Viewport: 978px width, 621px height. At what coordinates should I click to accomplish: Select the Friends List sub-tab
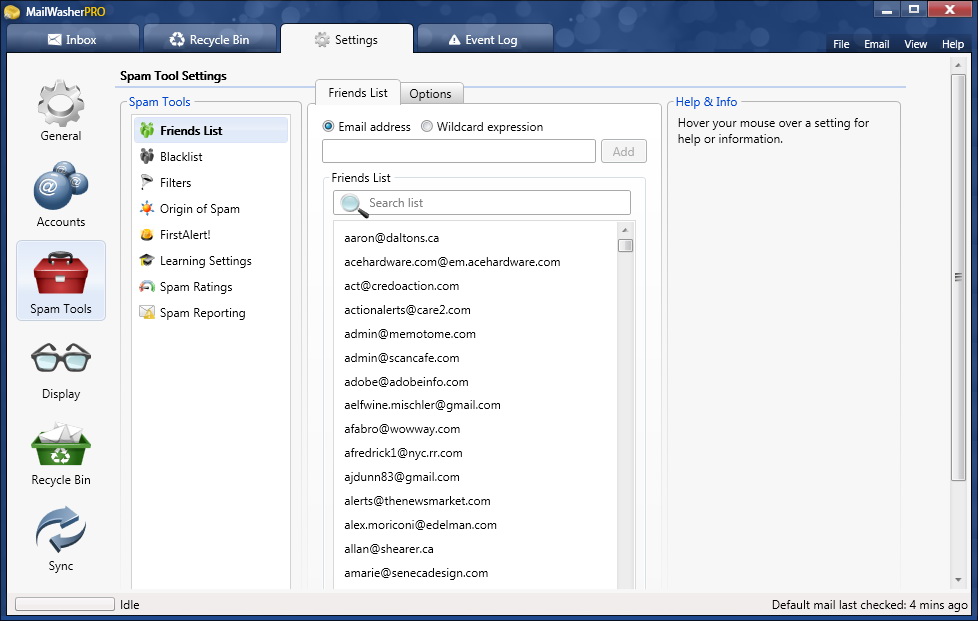(357, 93)
